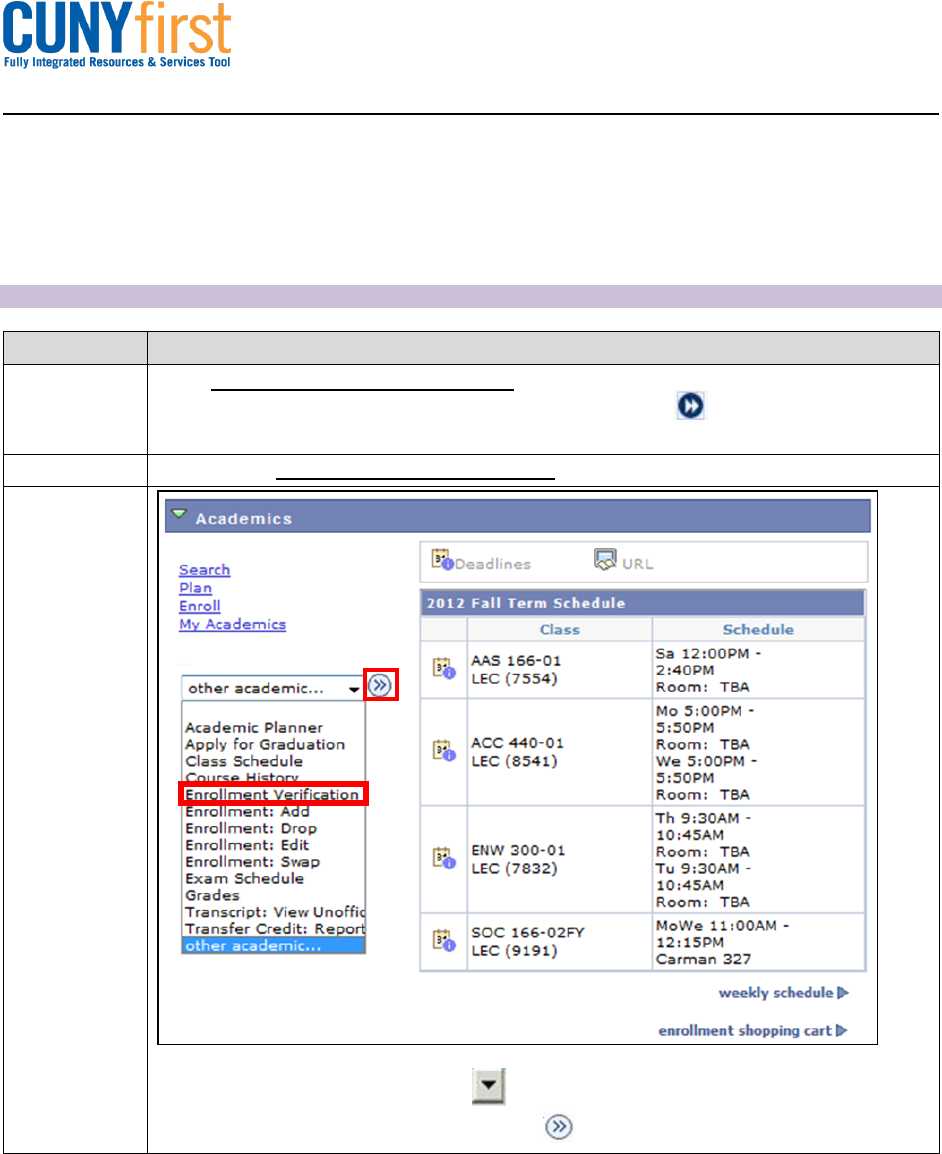Select Apply for Graduation option
This screenshot has width=942, height=1154.
point(265,744)
